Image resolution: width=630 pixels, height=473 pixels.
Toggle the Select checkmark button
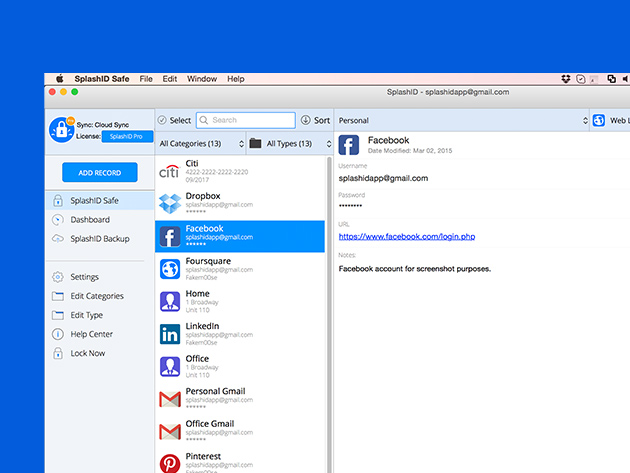(x=174, y=120)
